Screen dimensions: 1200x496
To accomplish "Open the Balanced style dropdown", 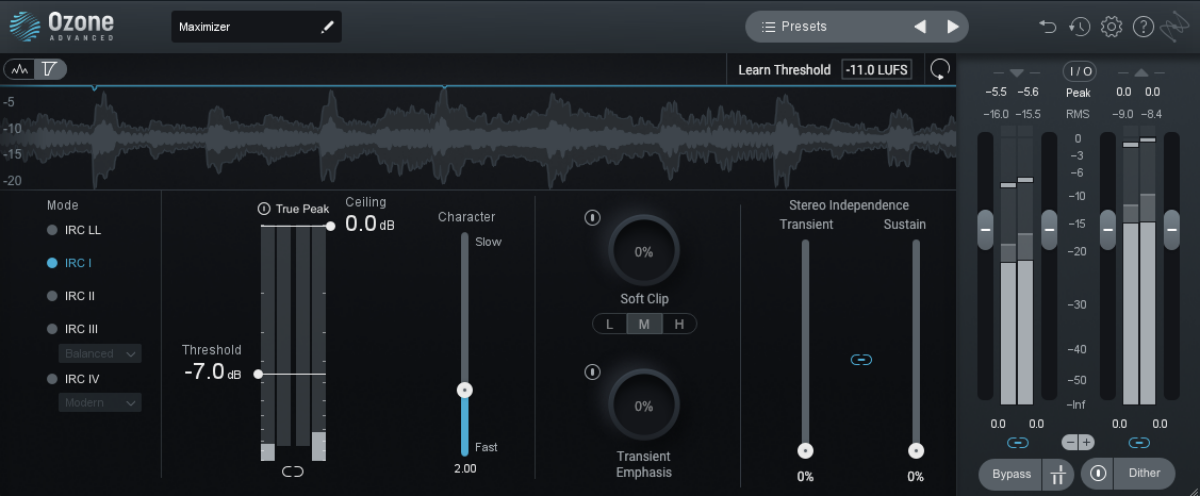I will [x=100, y=353].
